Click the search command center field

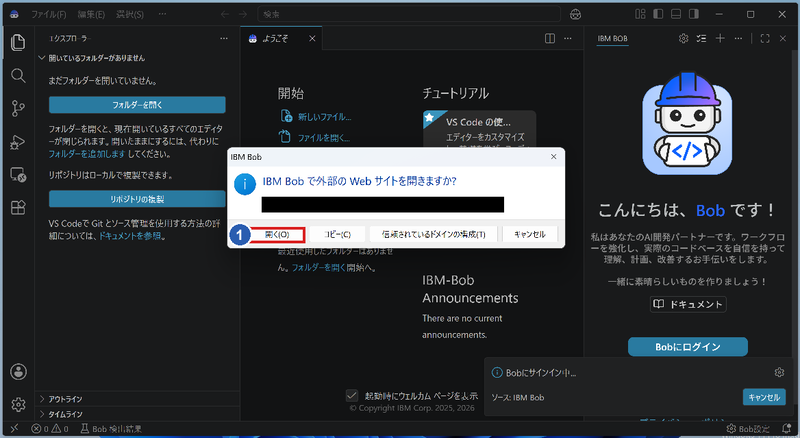409,14
